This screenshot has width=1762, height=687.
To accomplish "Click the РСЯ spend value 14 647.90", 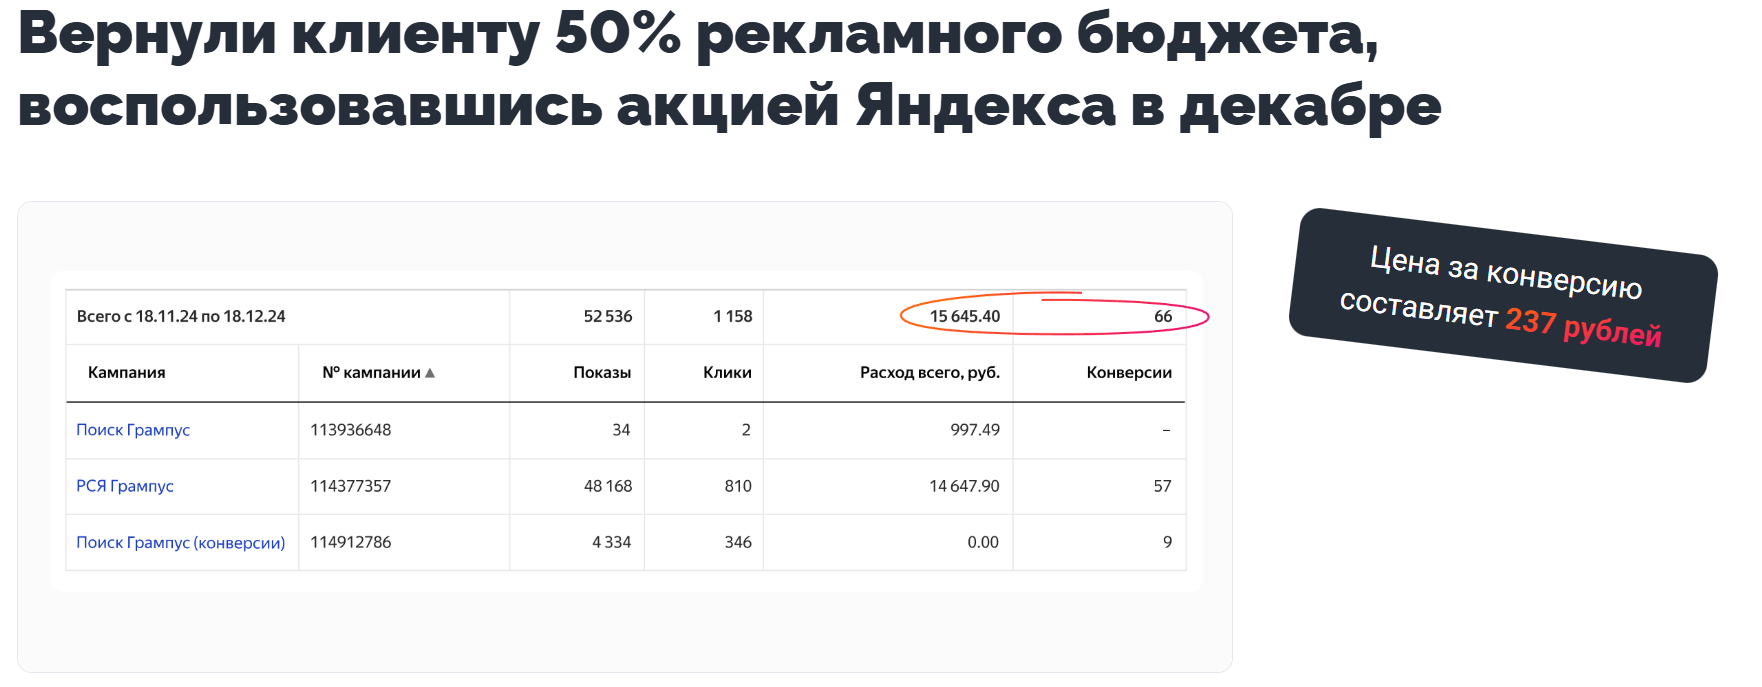I will [x=964, y=486].
